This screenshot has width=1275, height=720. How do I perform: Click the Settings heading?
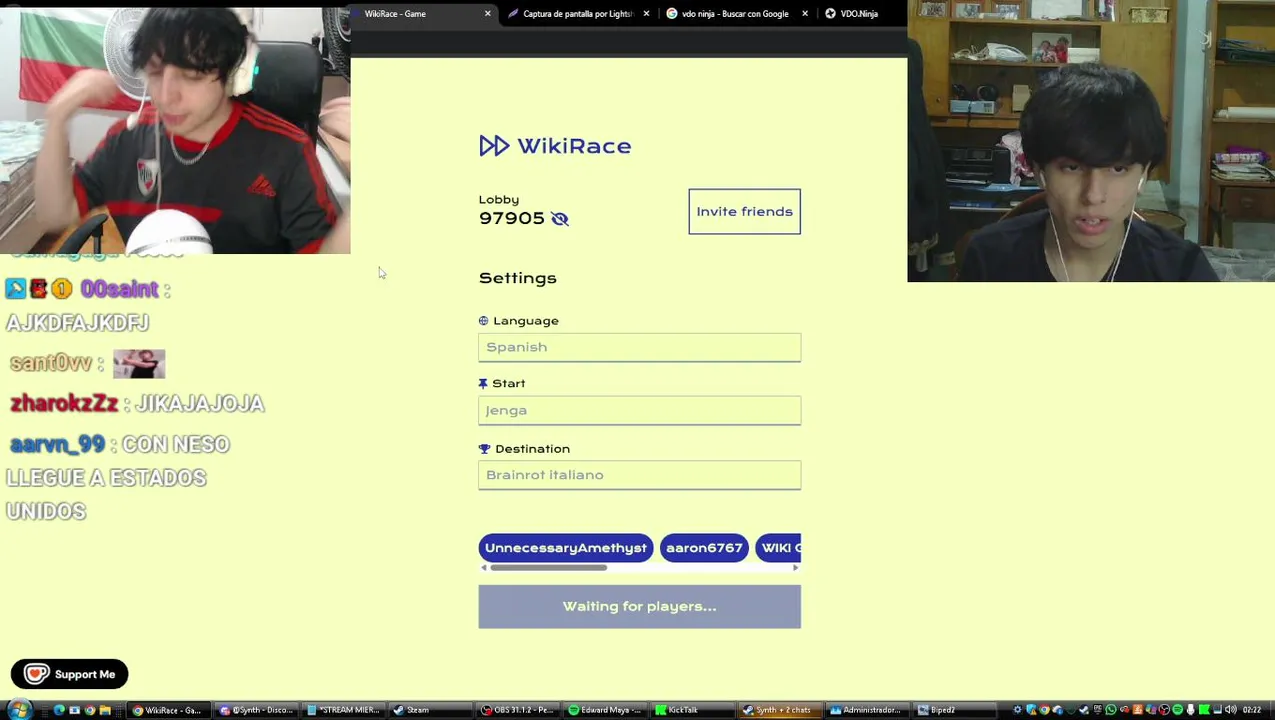coord(517,278)
